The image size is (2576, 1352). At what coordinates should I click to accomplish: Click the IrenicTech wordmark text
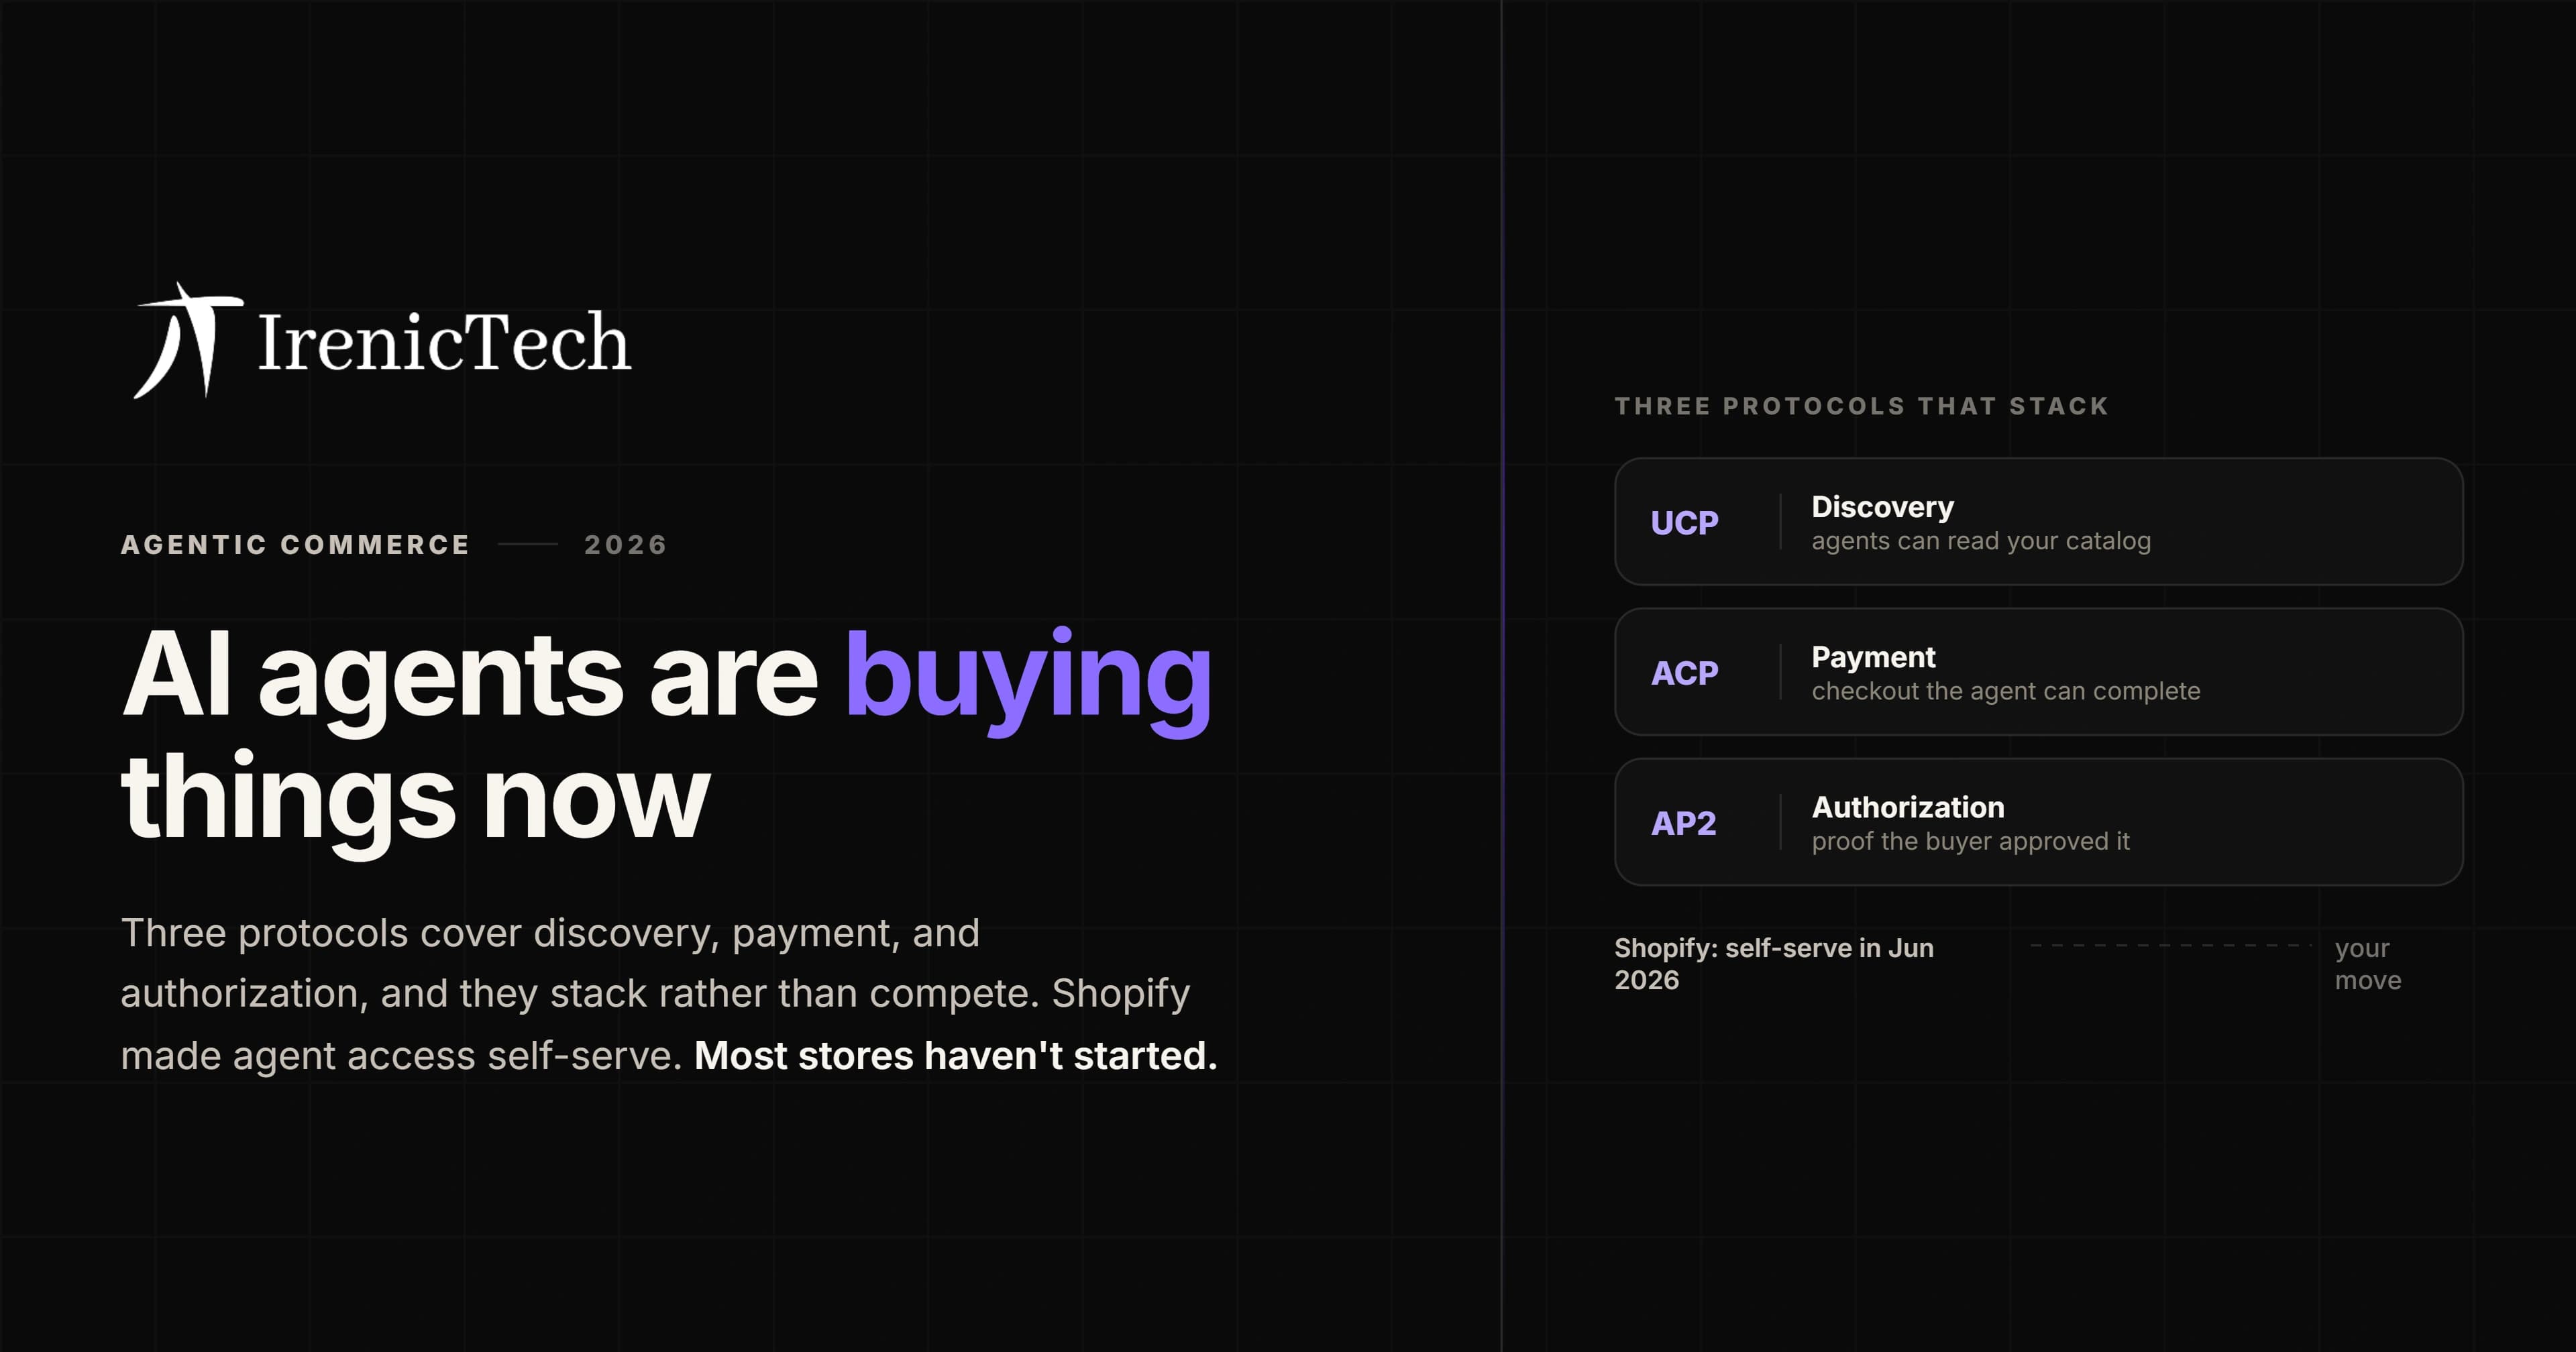[444, 342]
